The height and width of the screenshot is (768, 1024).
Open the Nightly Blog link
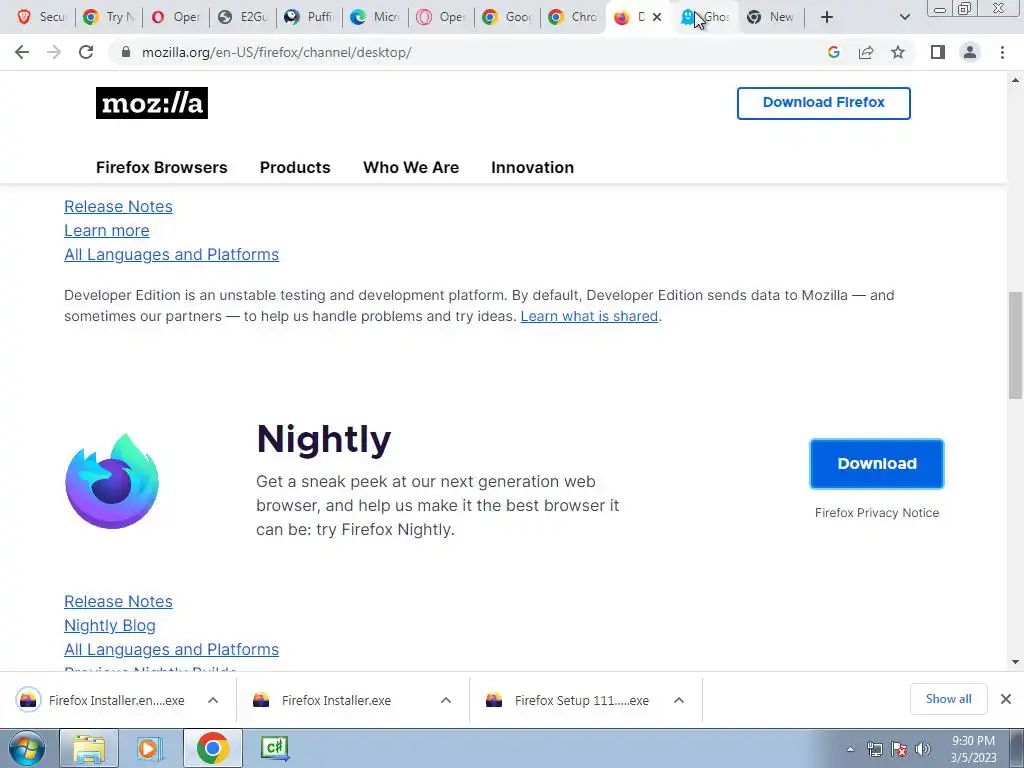tap(110, 626)
